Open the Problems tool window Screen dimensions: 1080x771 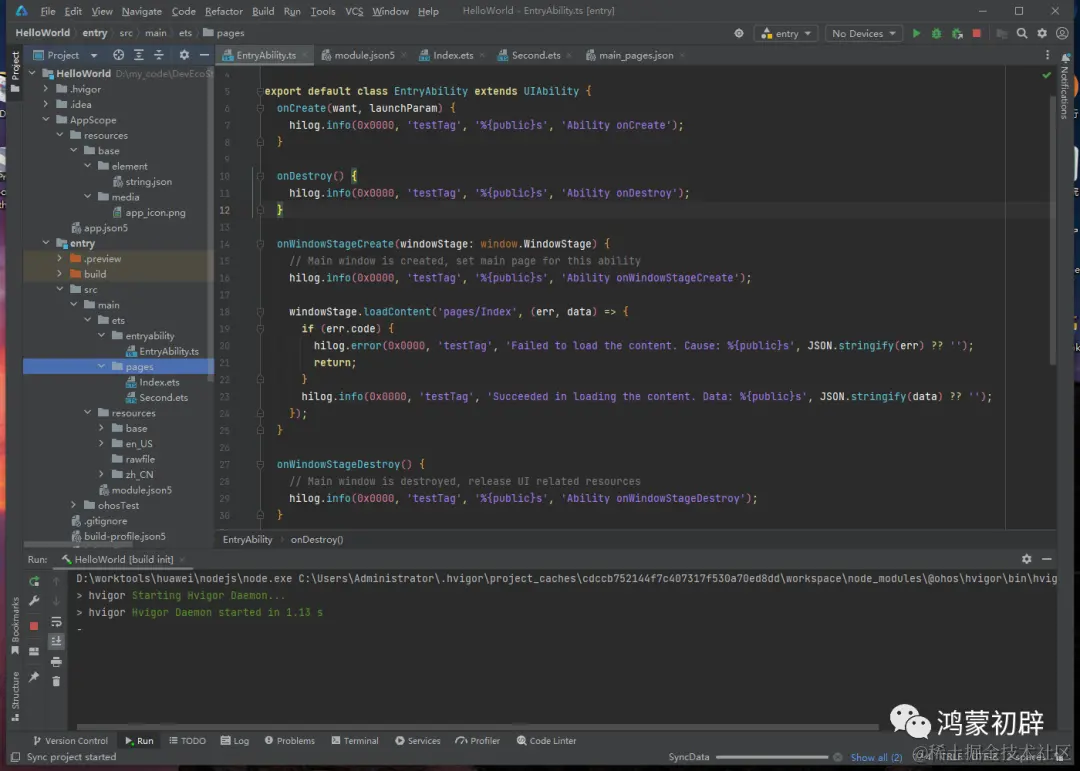coord(289,741)
